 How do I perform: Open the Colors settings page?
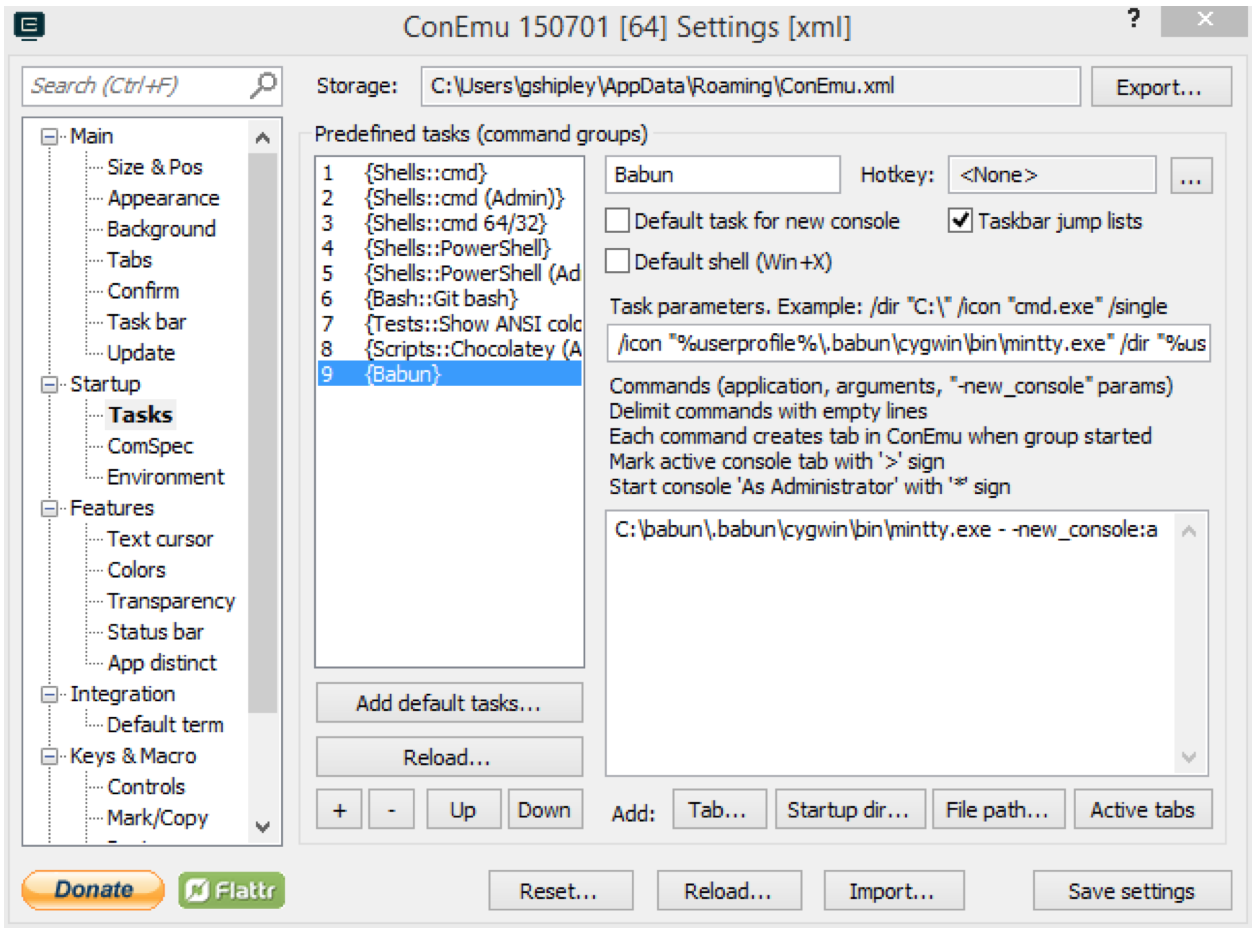click(x=137, y=570)
